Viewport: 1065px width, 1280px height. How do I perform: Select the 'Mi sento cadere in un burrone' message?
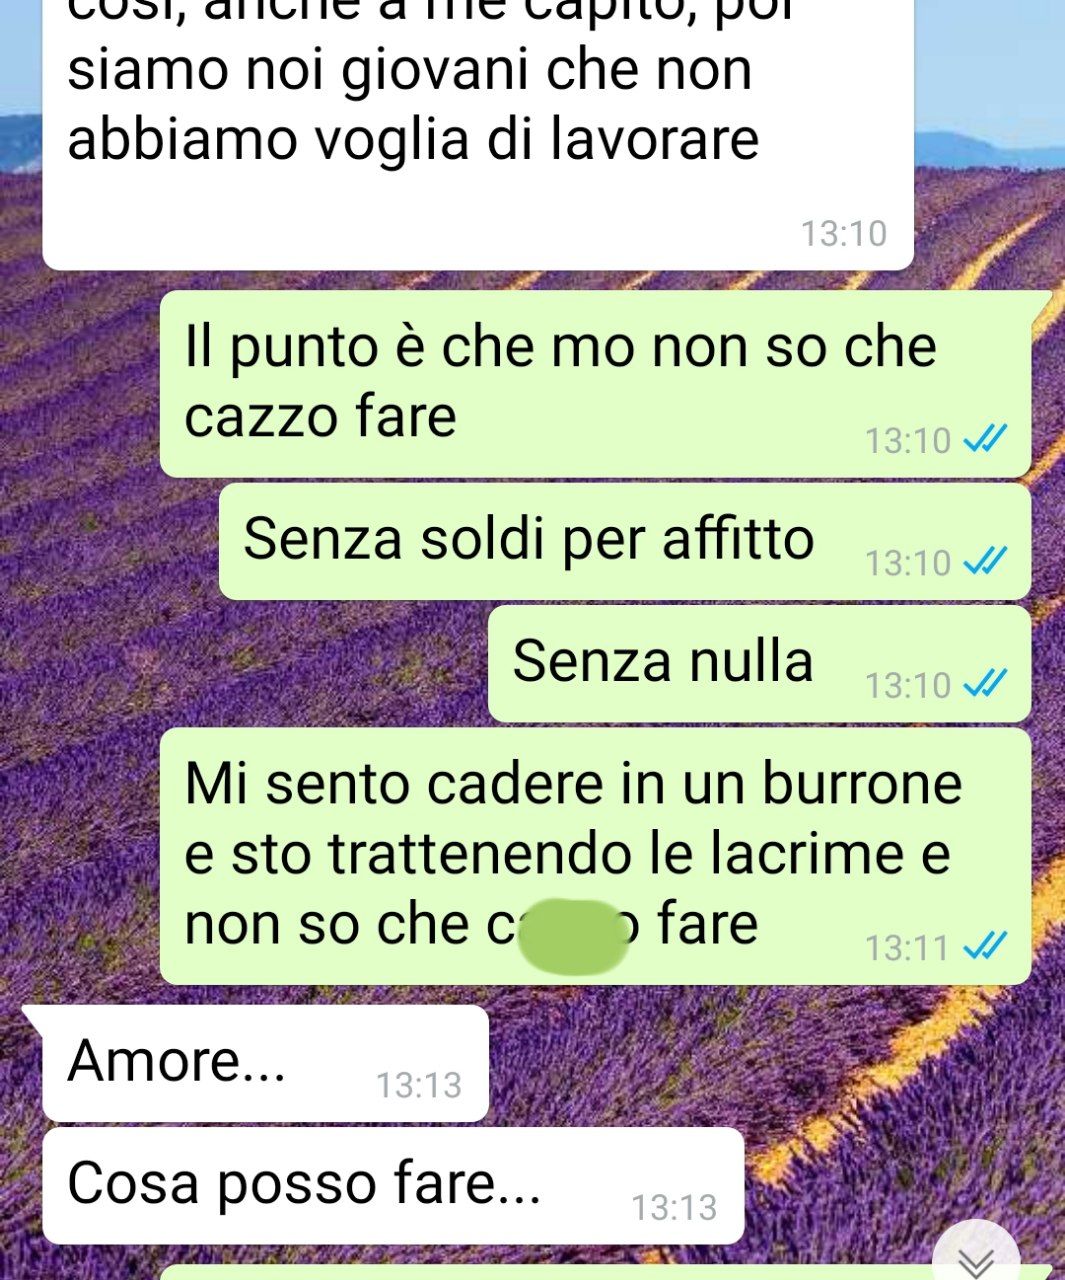[596, 856]
